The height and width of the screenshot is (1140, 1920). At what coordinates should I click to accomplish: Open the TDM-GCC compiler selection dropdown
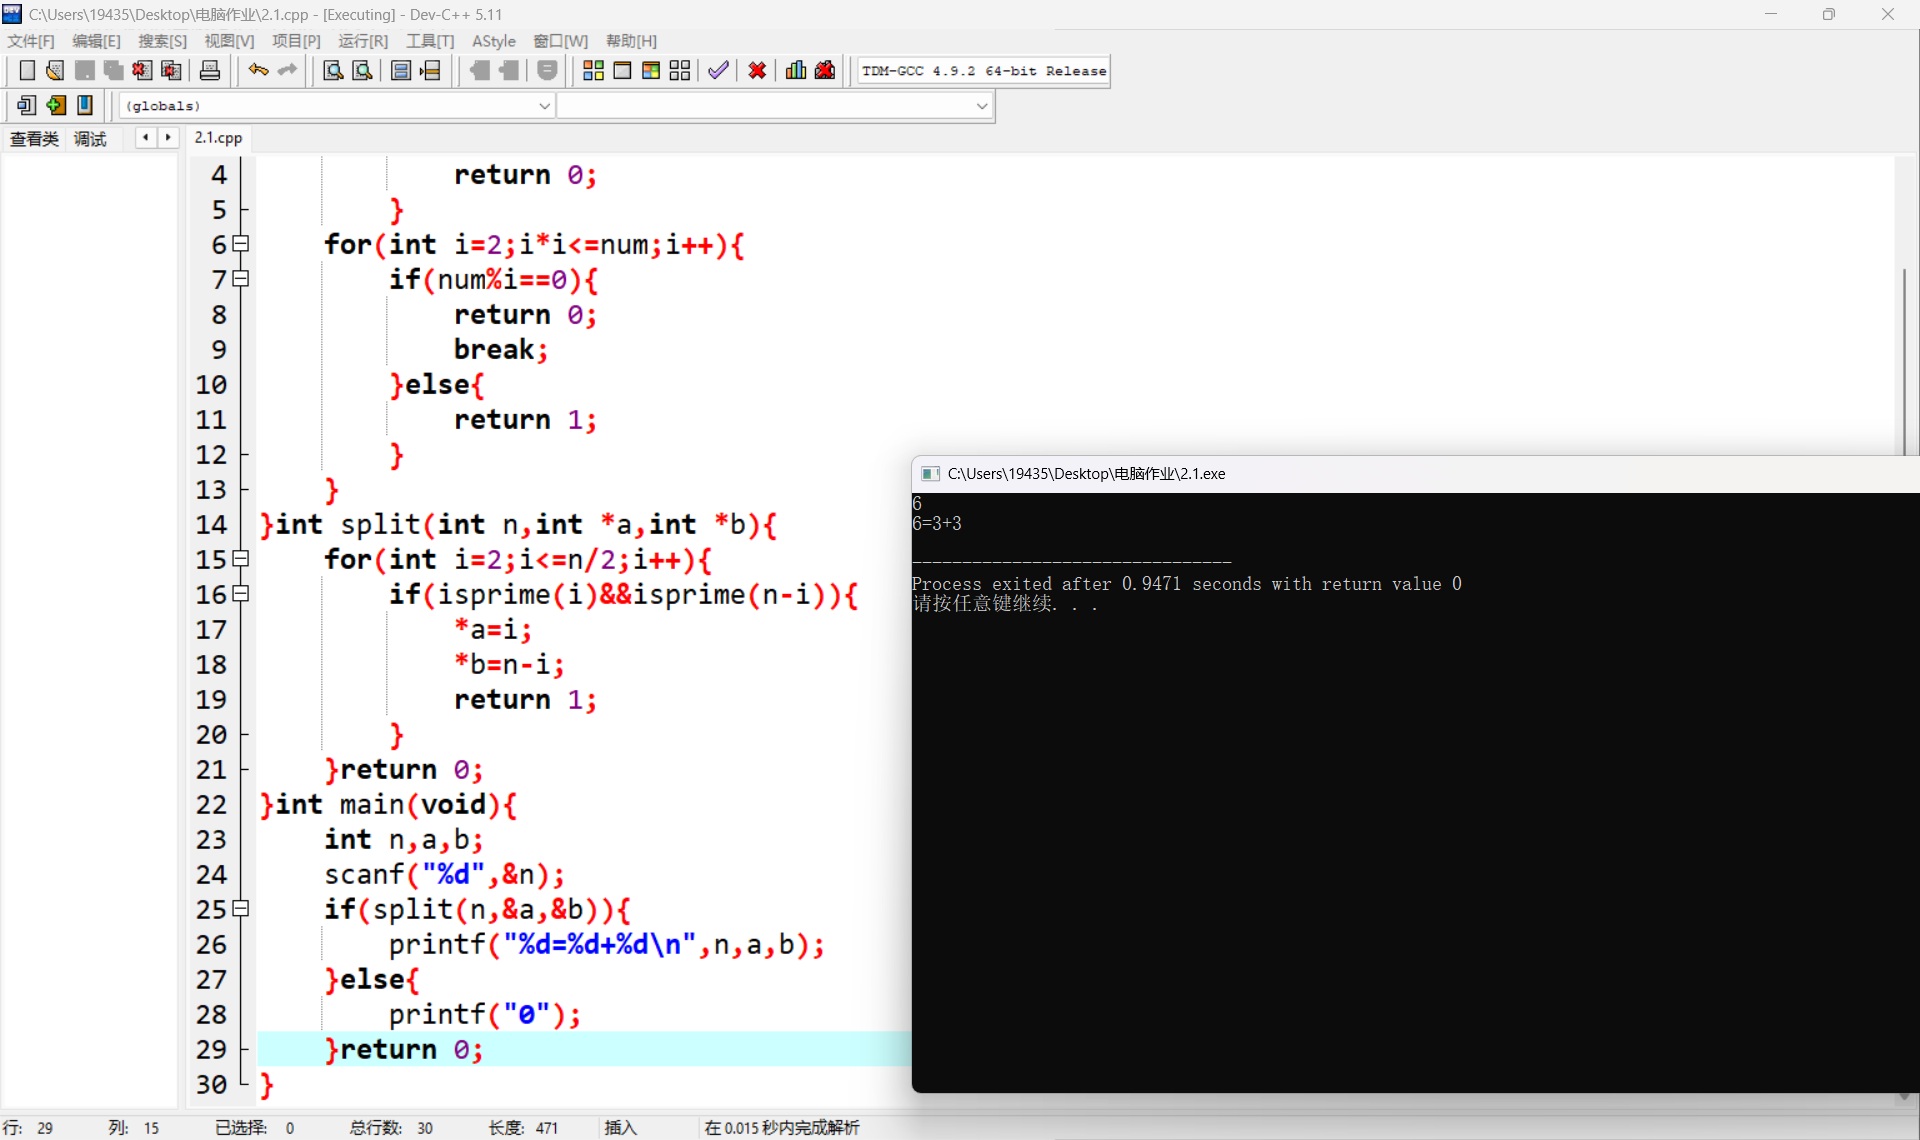[983, 71]
